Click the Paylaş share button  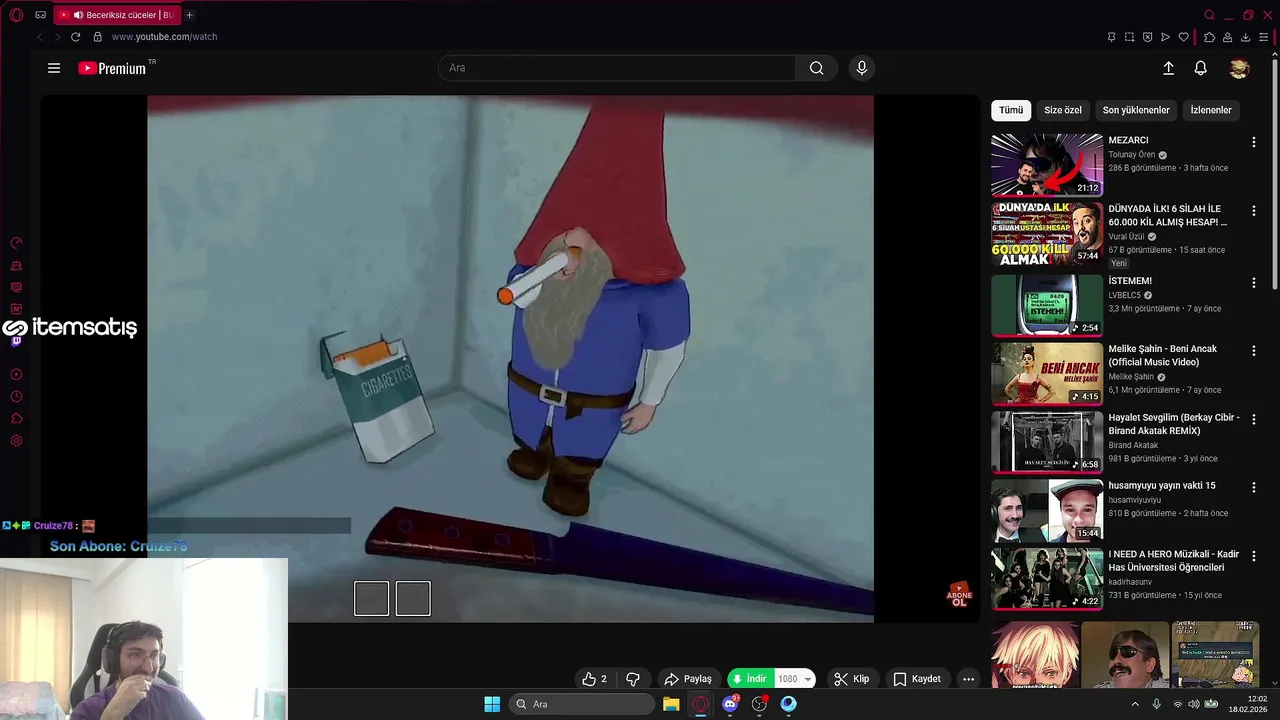pyautogui.click(x=688, y=679)
